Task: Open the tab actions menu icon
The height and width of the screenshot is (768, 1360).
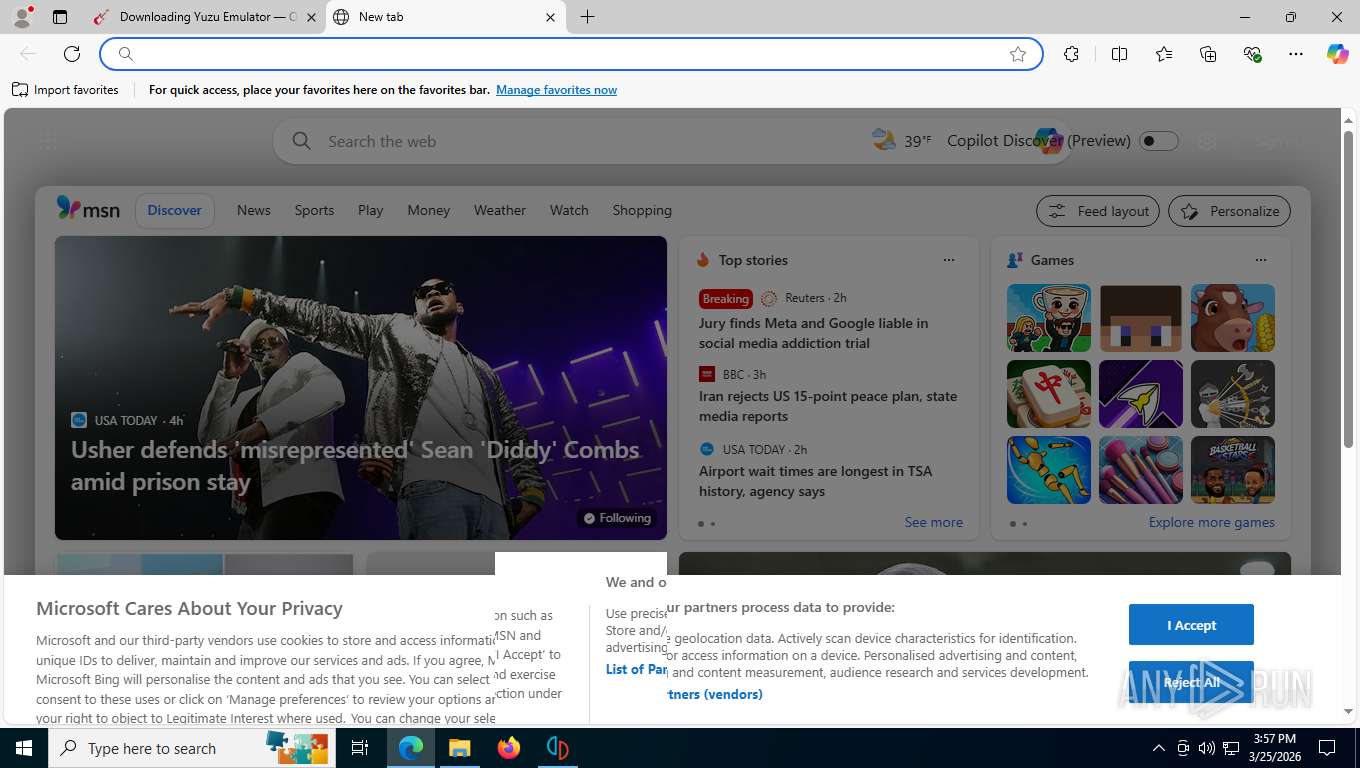Action: tap(60, 17)
